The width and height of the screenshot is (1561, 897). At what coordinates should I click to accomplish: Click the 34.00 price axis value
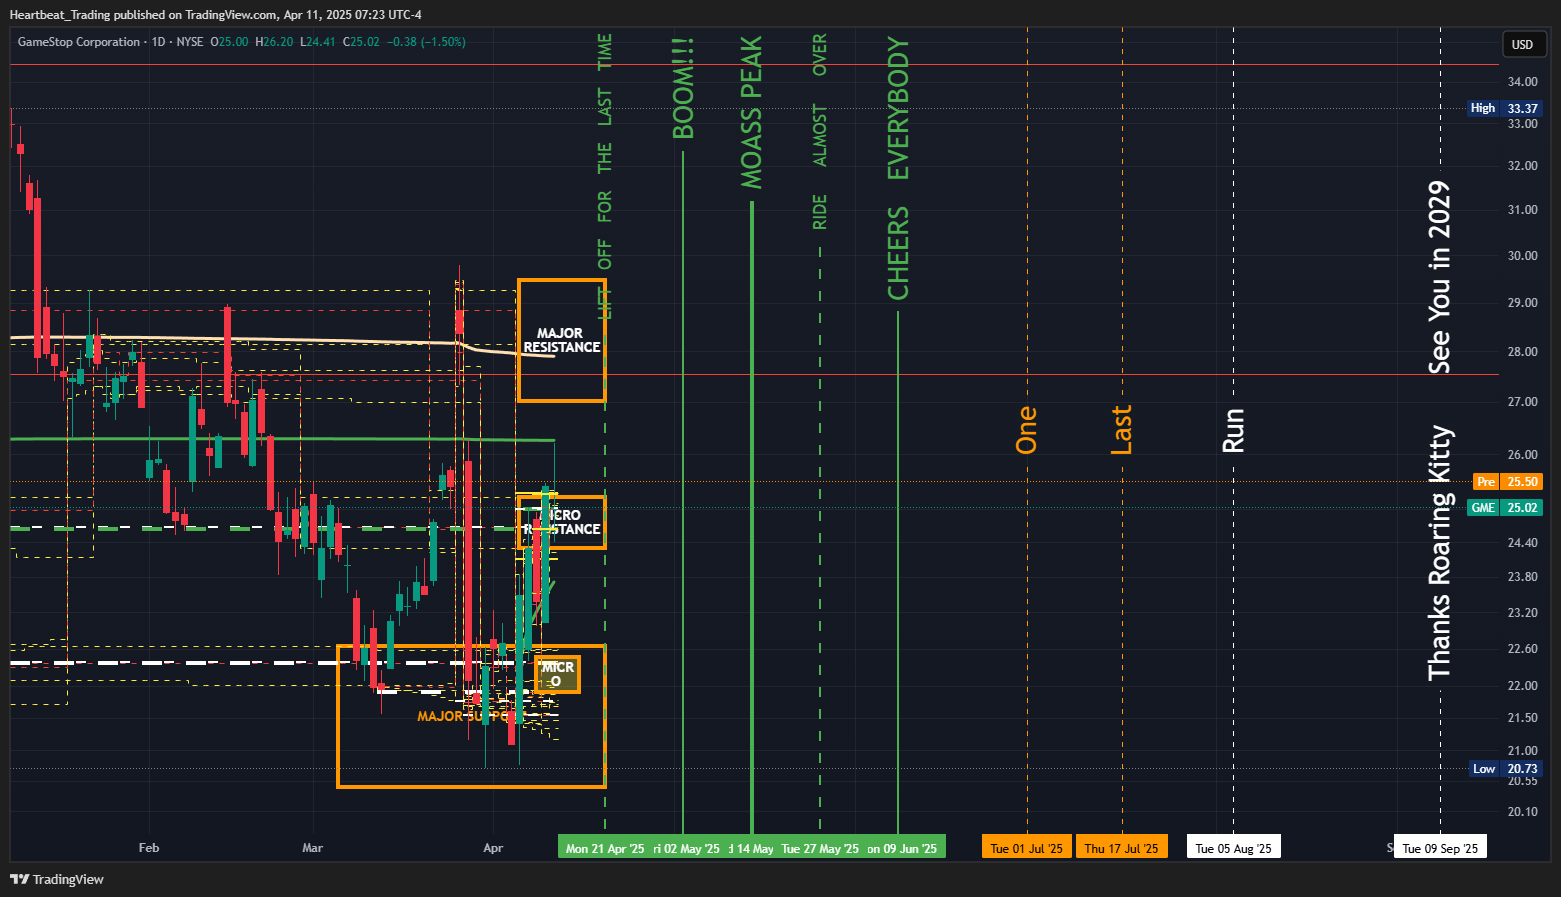click(1523, 82)
